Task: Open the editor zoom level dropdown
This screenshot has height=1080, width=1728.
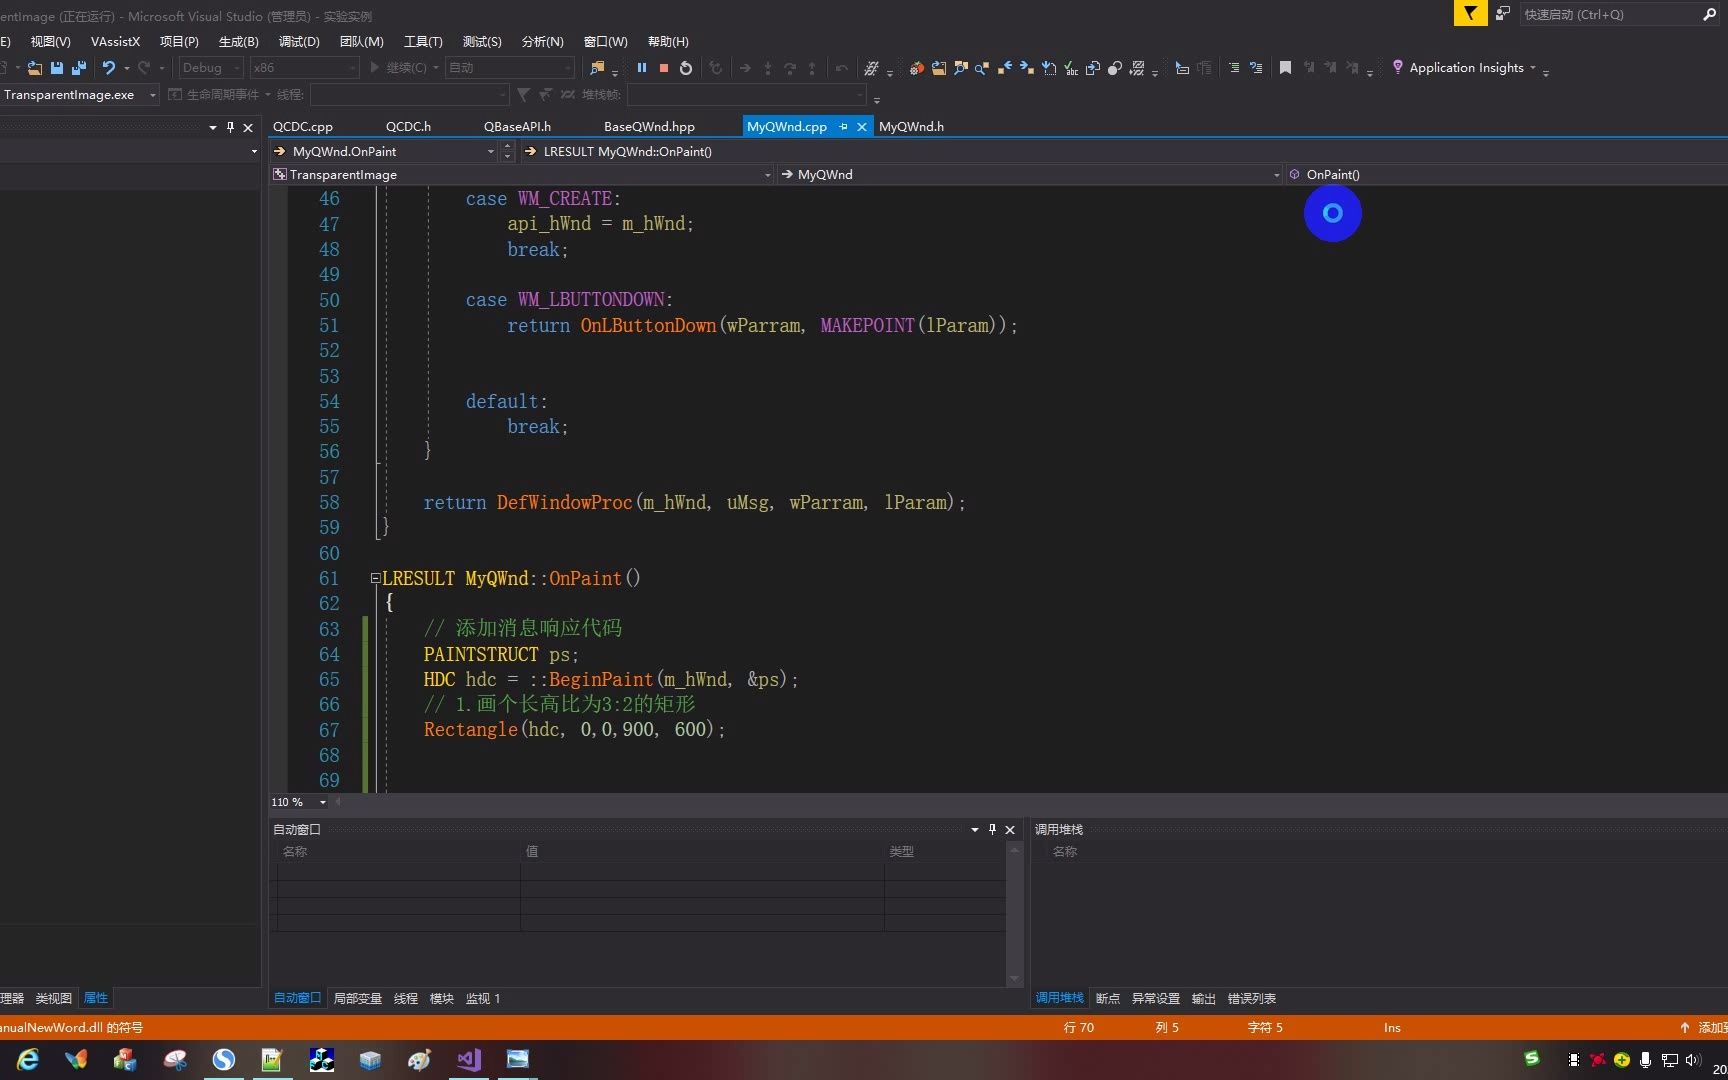Action: [322, 802]
